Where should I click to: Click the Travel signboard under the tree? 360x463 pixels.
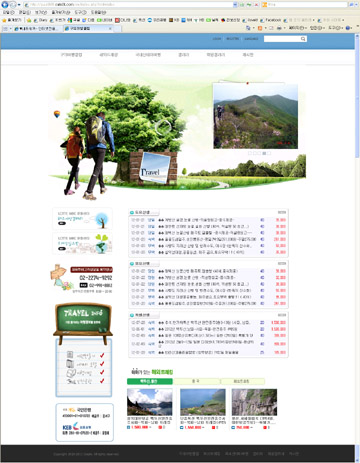(154, 167)
